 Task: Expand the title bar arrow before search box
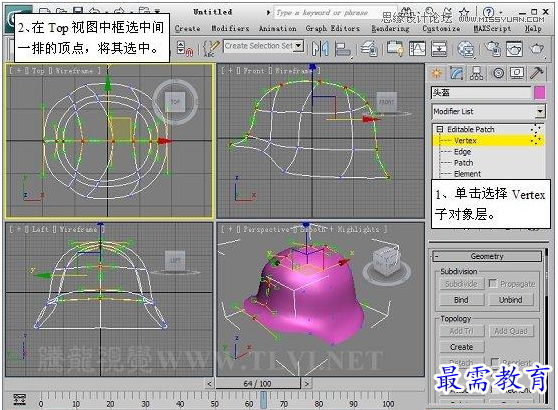268,12
